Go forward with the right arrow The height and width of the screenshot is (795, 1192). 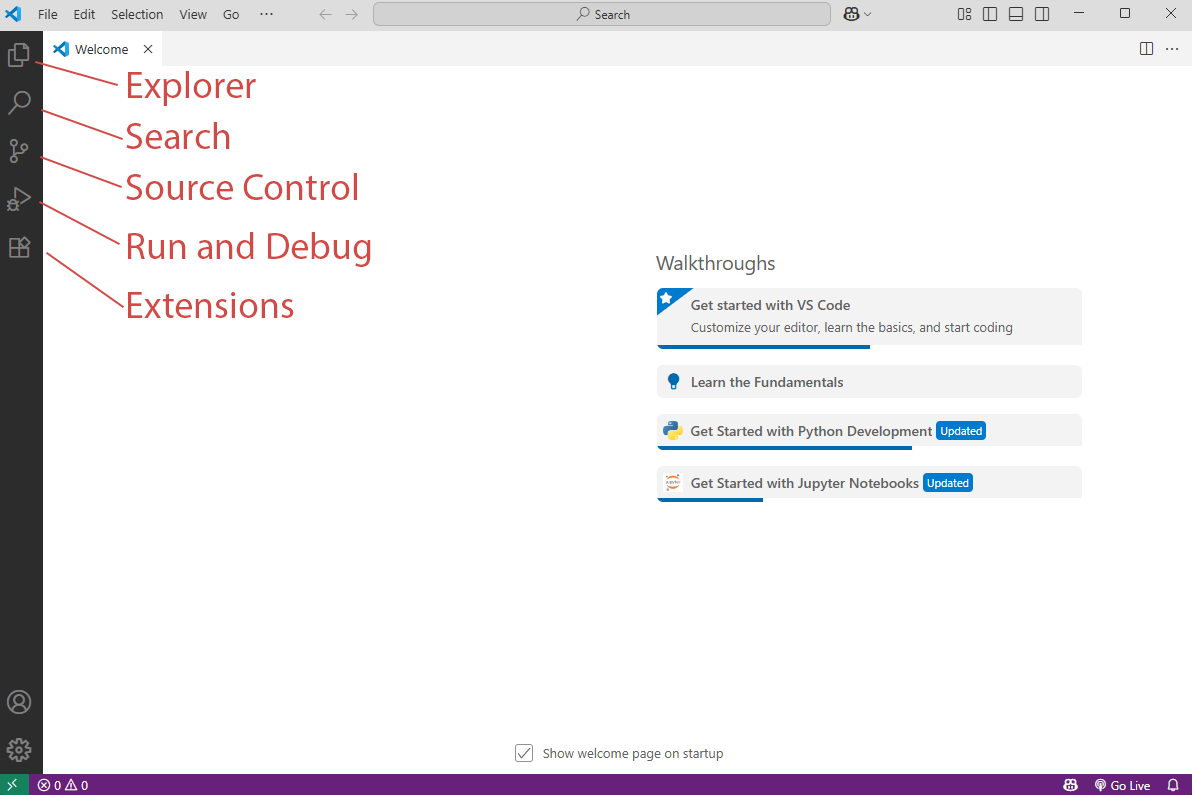coord(351,14)
